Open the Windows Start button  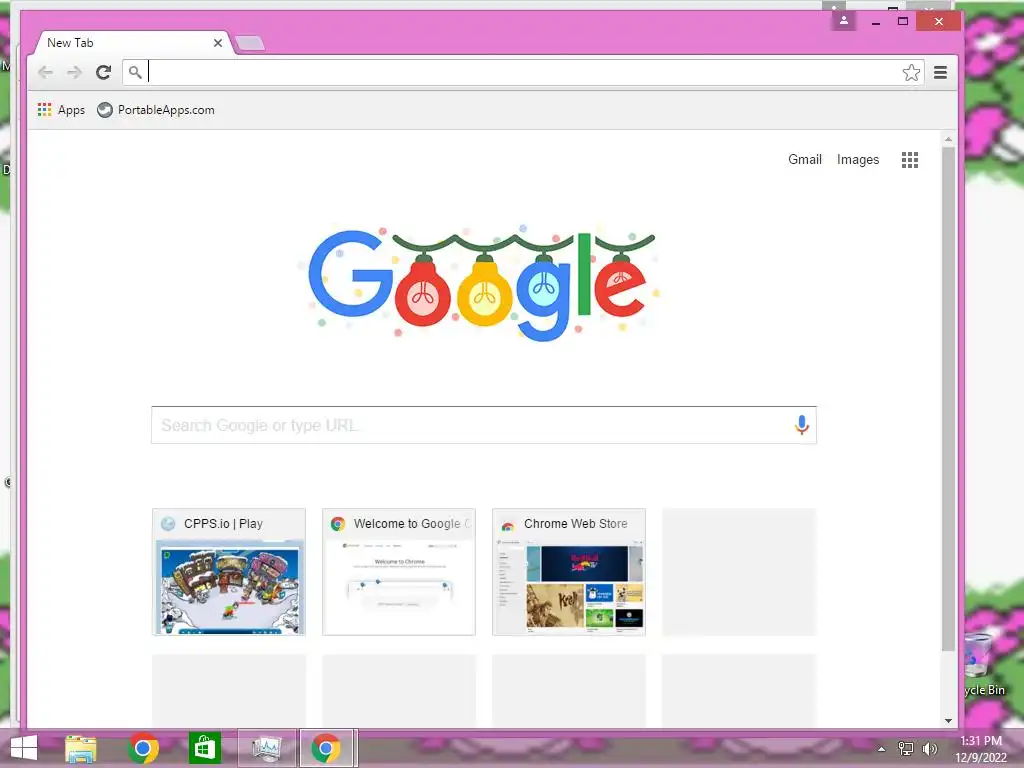[24, 748]
